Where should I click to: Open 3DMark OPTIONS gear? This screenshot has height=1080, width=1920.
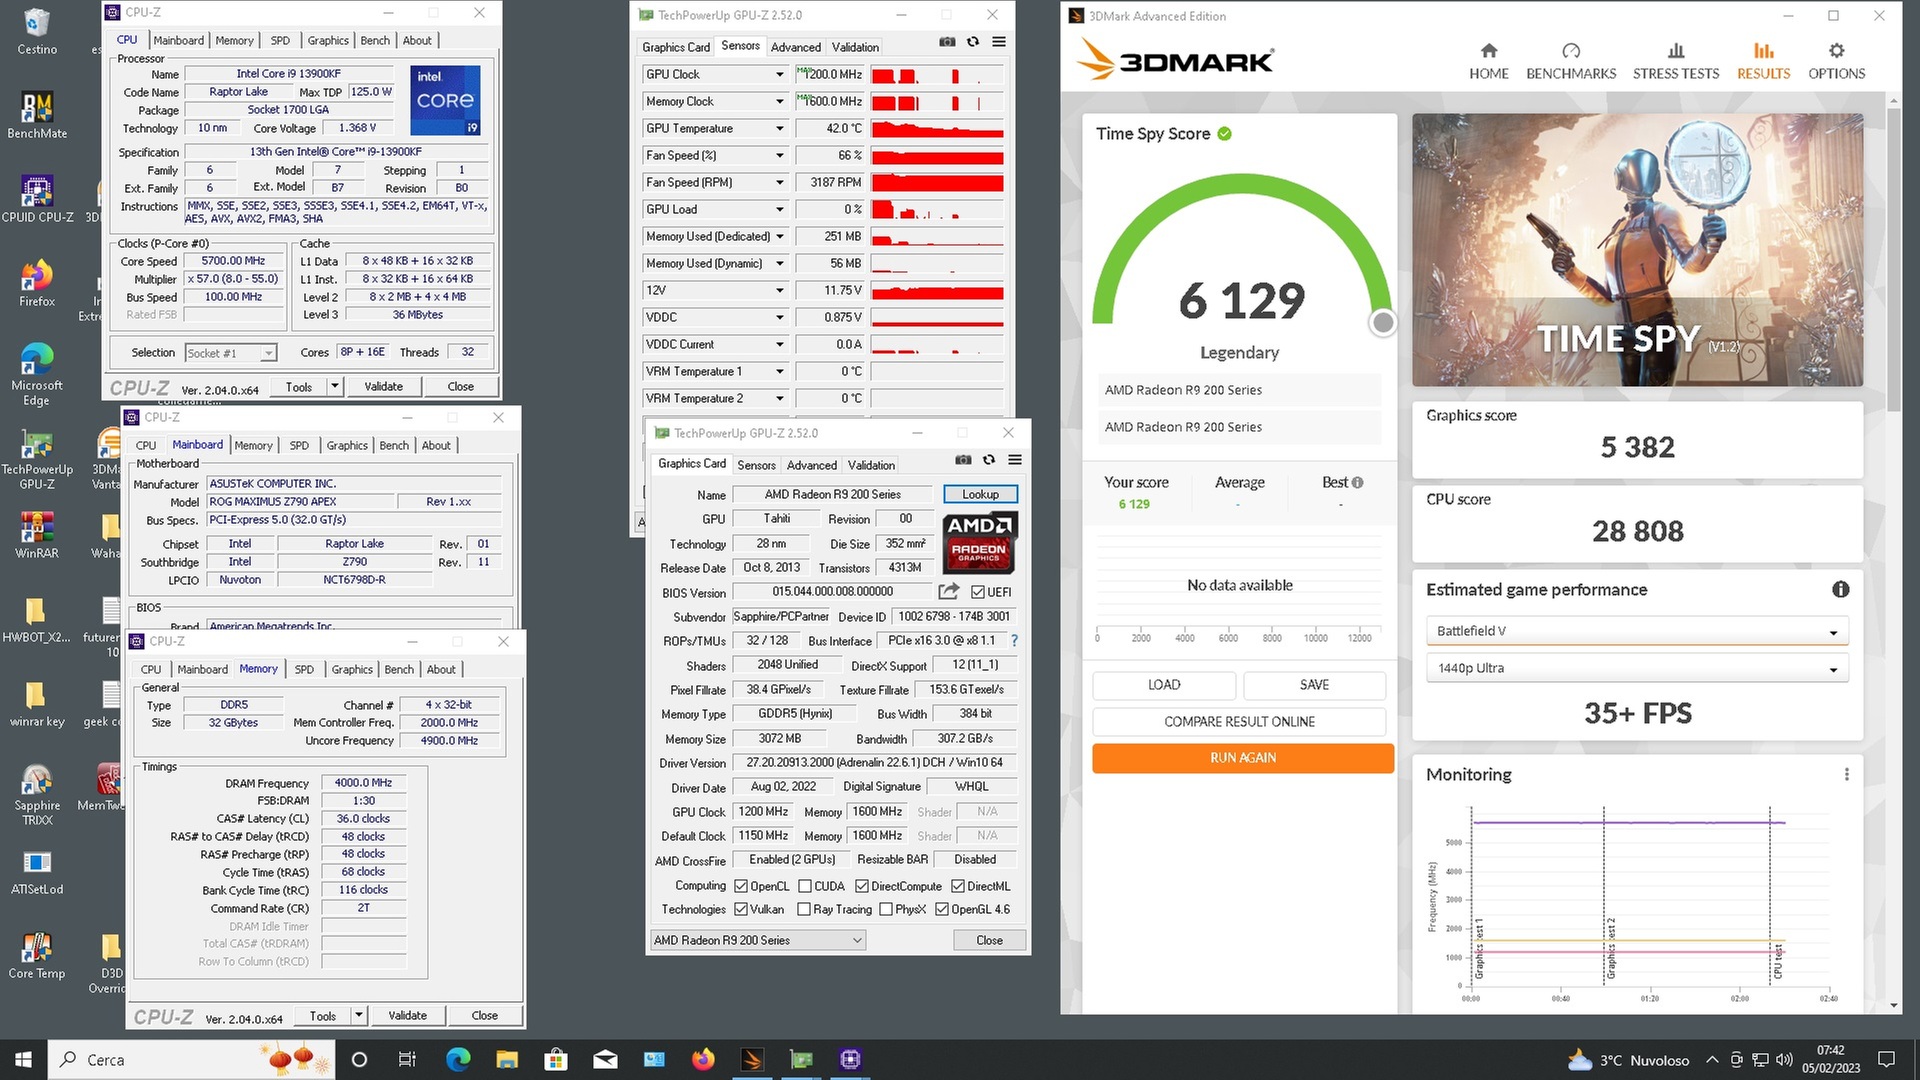(x=1836, y=61)
